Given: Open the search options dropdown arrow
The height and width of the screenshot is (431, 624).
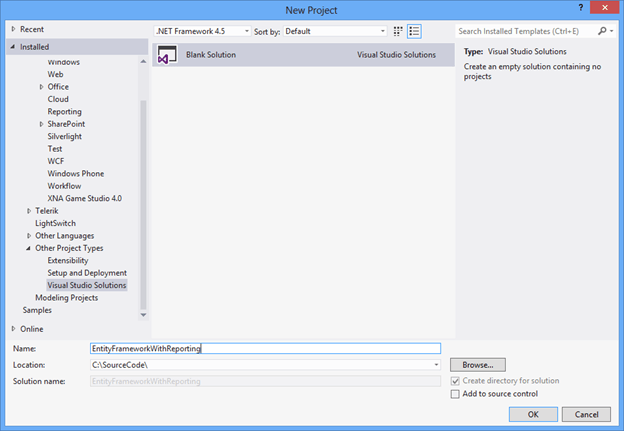Looking at the screenshot, I should [x=612, y=31].
